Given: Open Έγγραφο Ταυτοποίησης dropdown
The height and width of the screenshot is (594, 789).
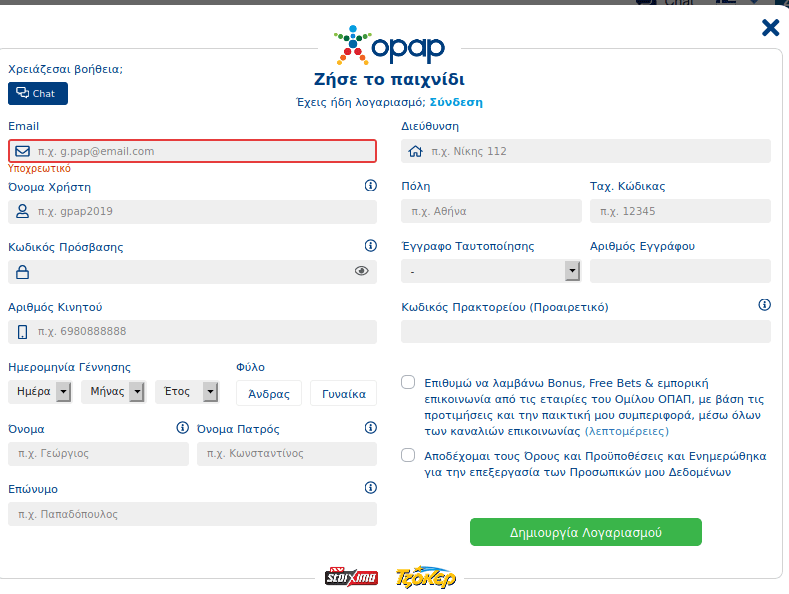Looking at the screenshot, I should coord(491,271).
